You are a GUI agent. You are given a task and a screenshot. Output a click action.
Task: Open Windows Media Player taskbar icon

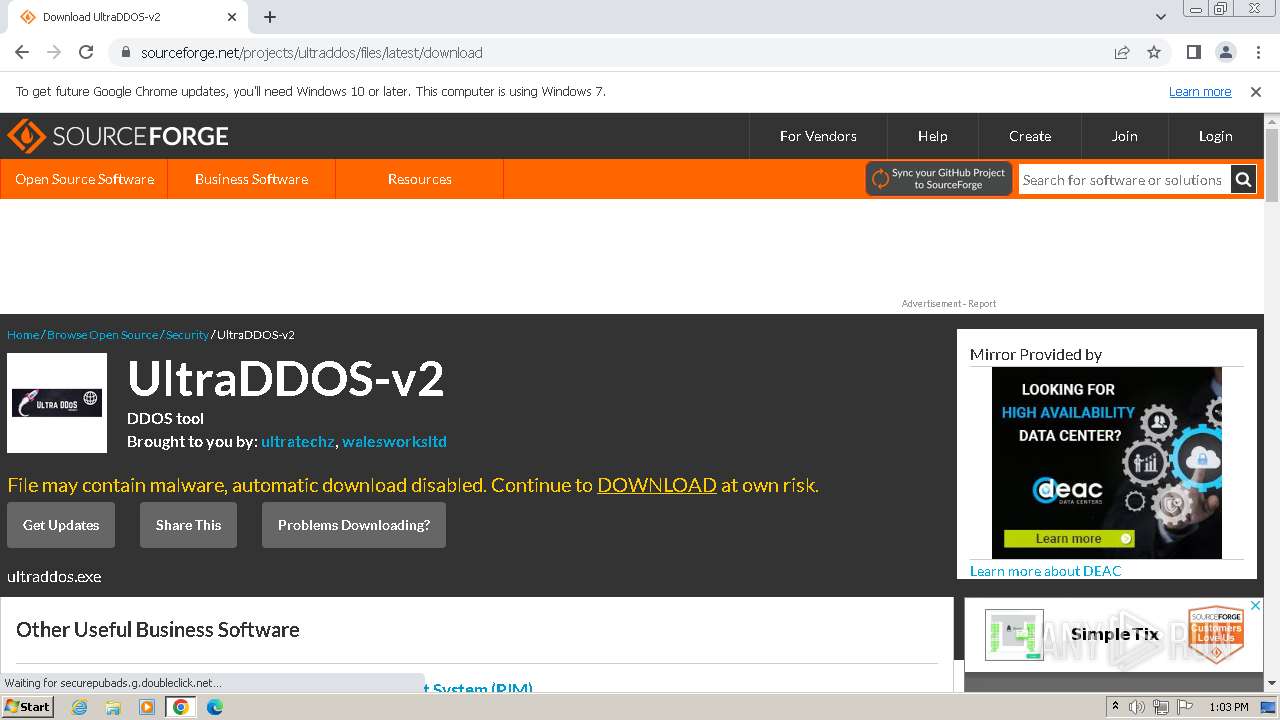(x=147, y=707)
